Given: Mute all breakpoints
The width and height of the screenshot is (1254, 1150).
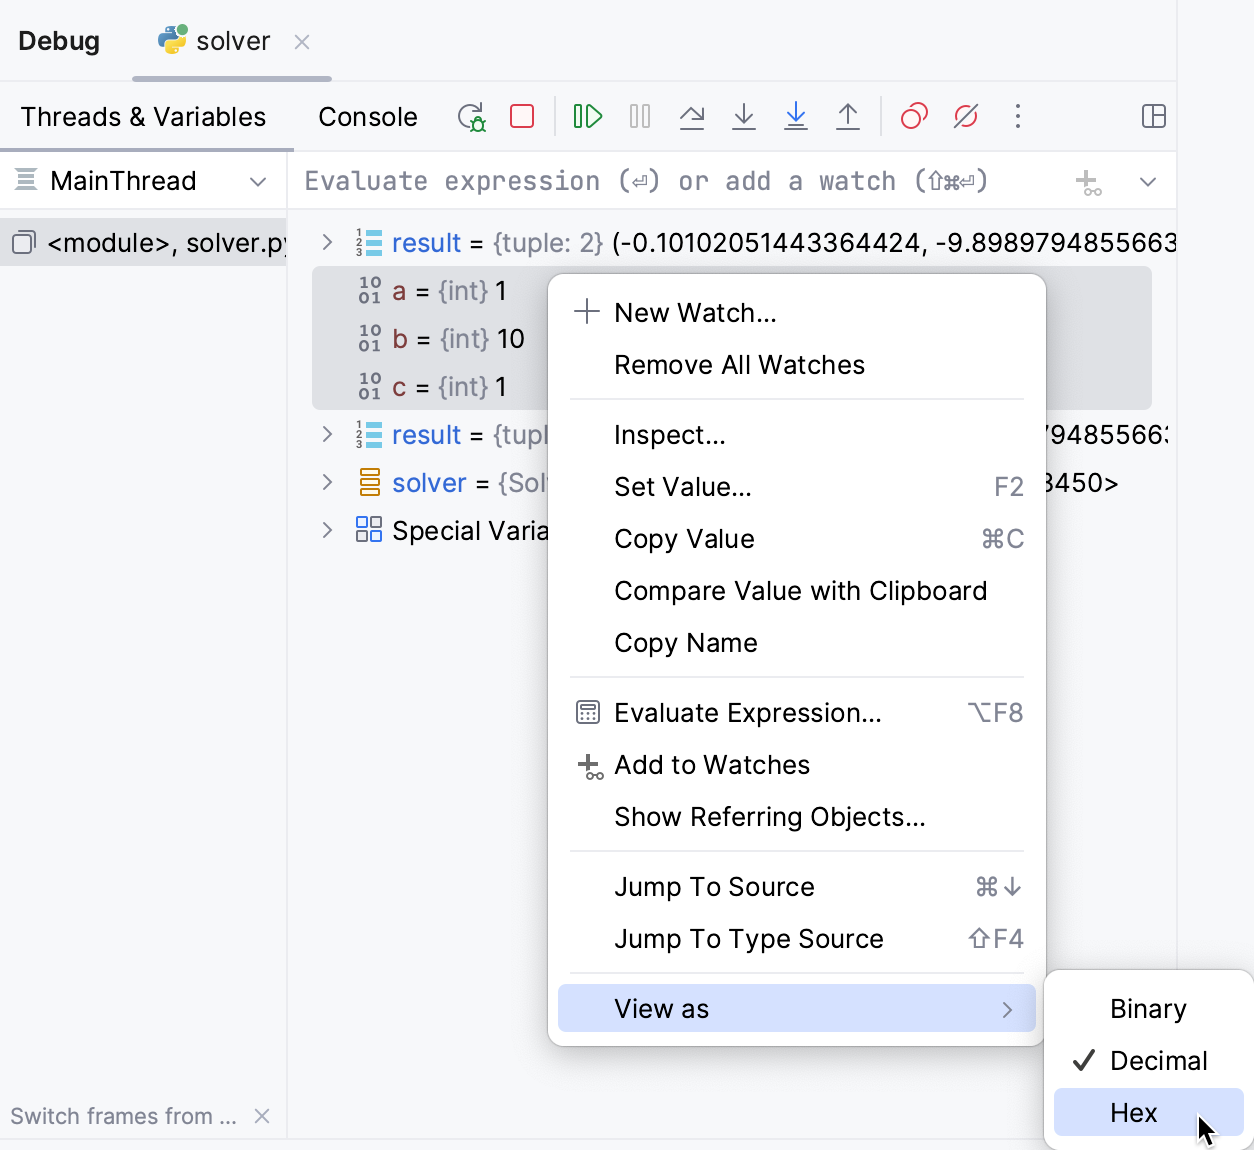Looking at the screenshot, I should pyautogui.click(x=965, y=116).
